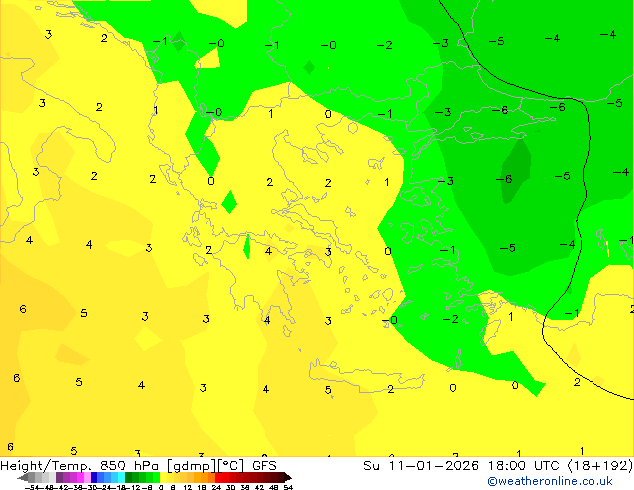The height and width of the screenshot is (490, 634).
Task: Click the gray left arrow end of legend
Action: [23, 477]
